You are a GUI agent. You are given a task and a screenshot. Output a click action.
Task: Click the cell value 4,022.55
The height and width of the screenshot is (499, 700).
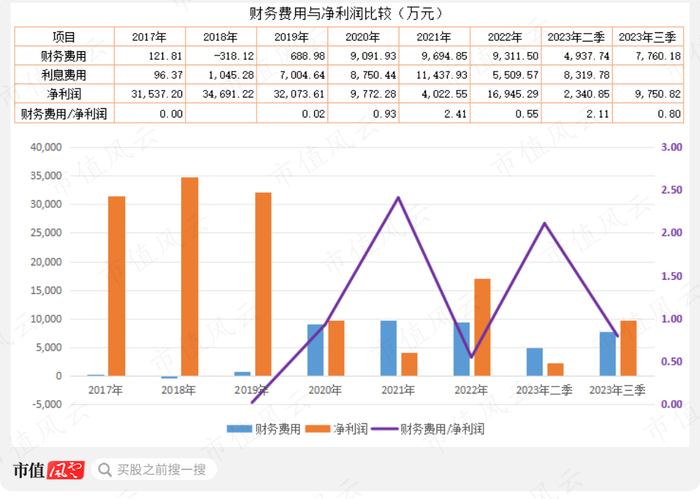tap(445, 94)
